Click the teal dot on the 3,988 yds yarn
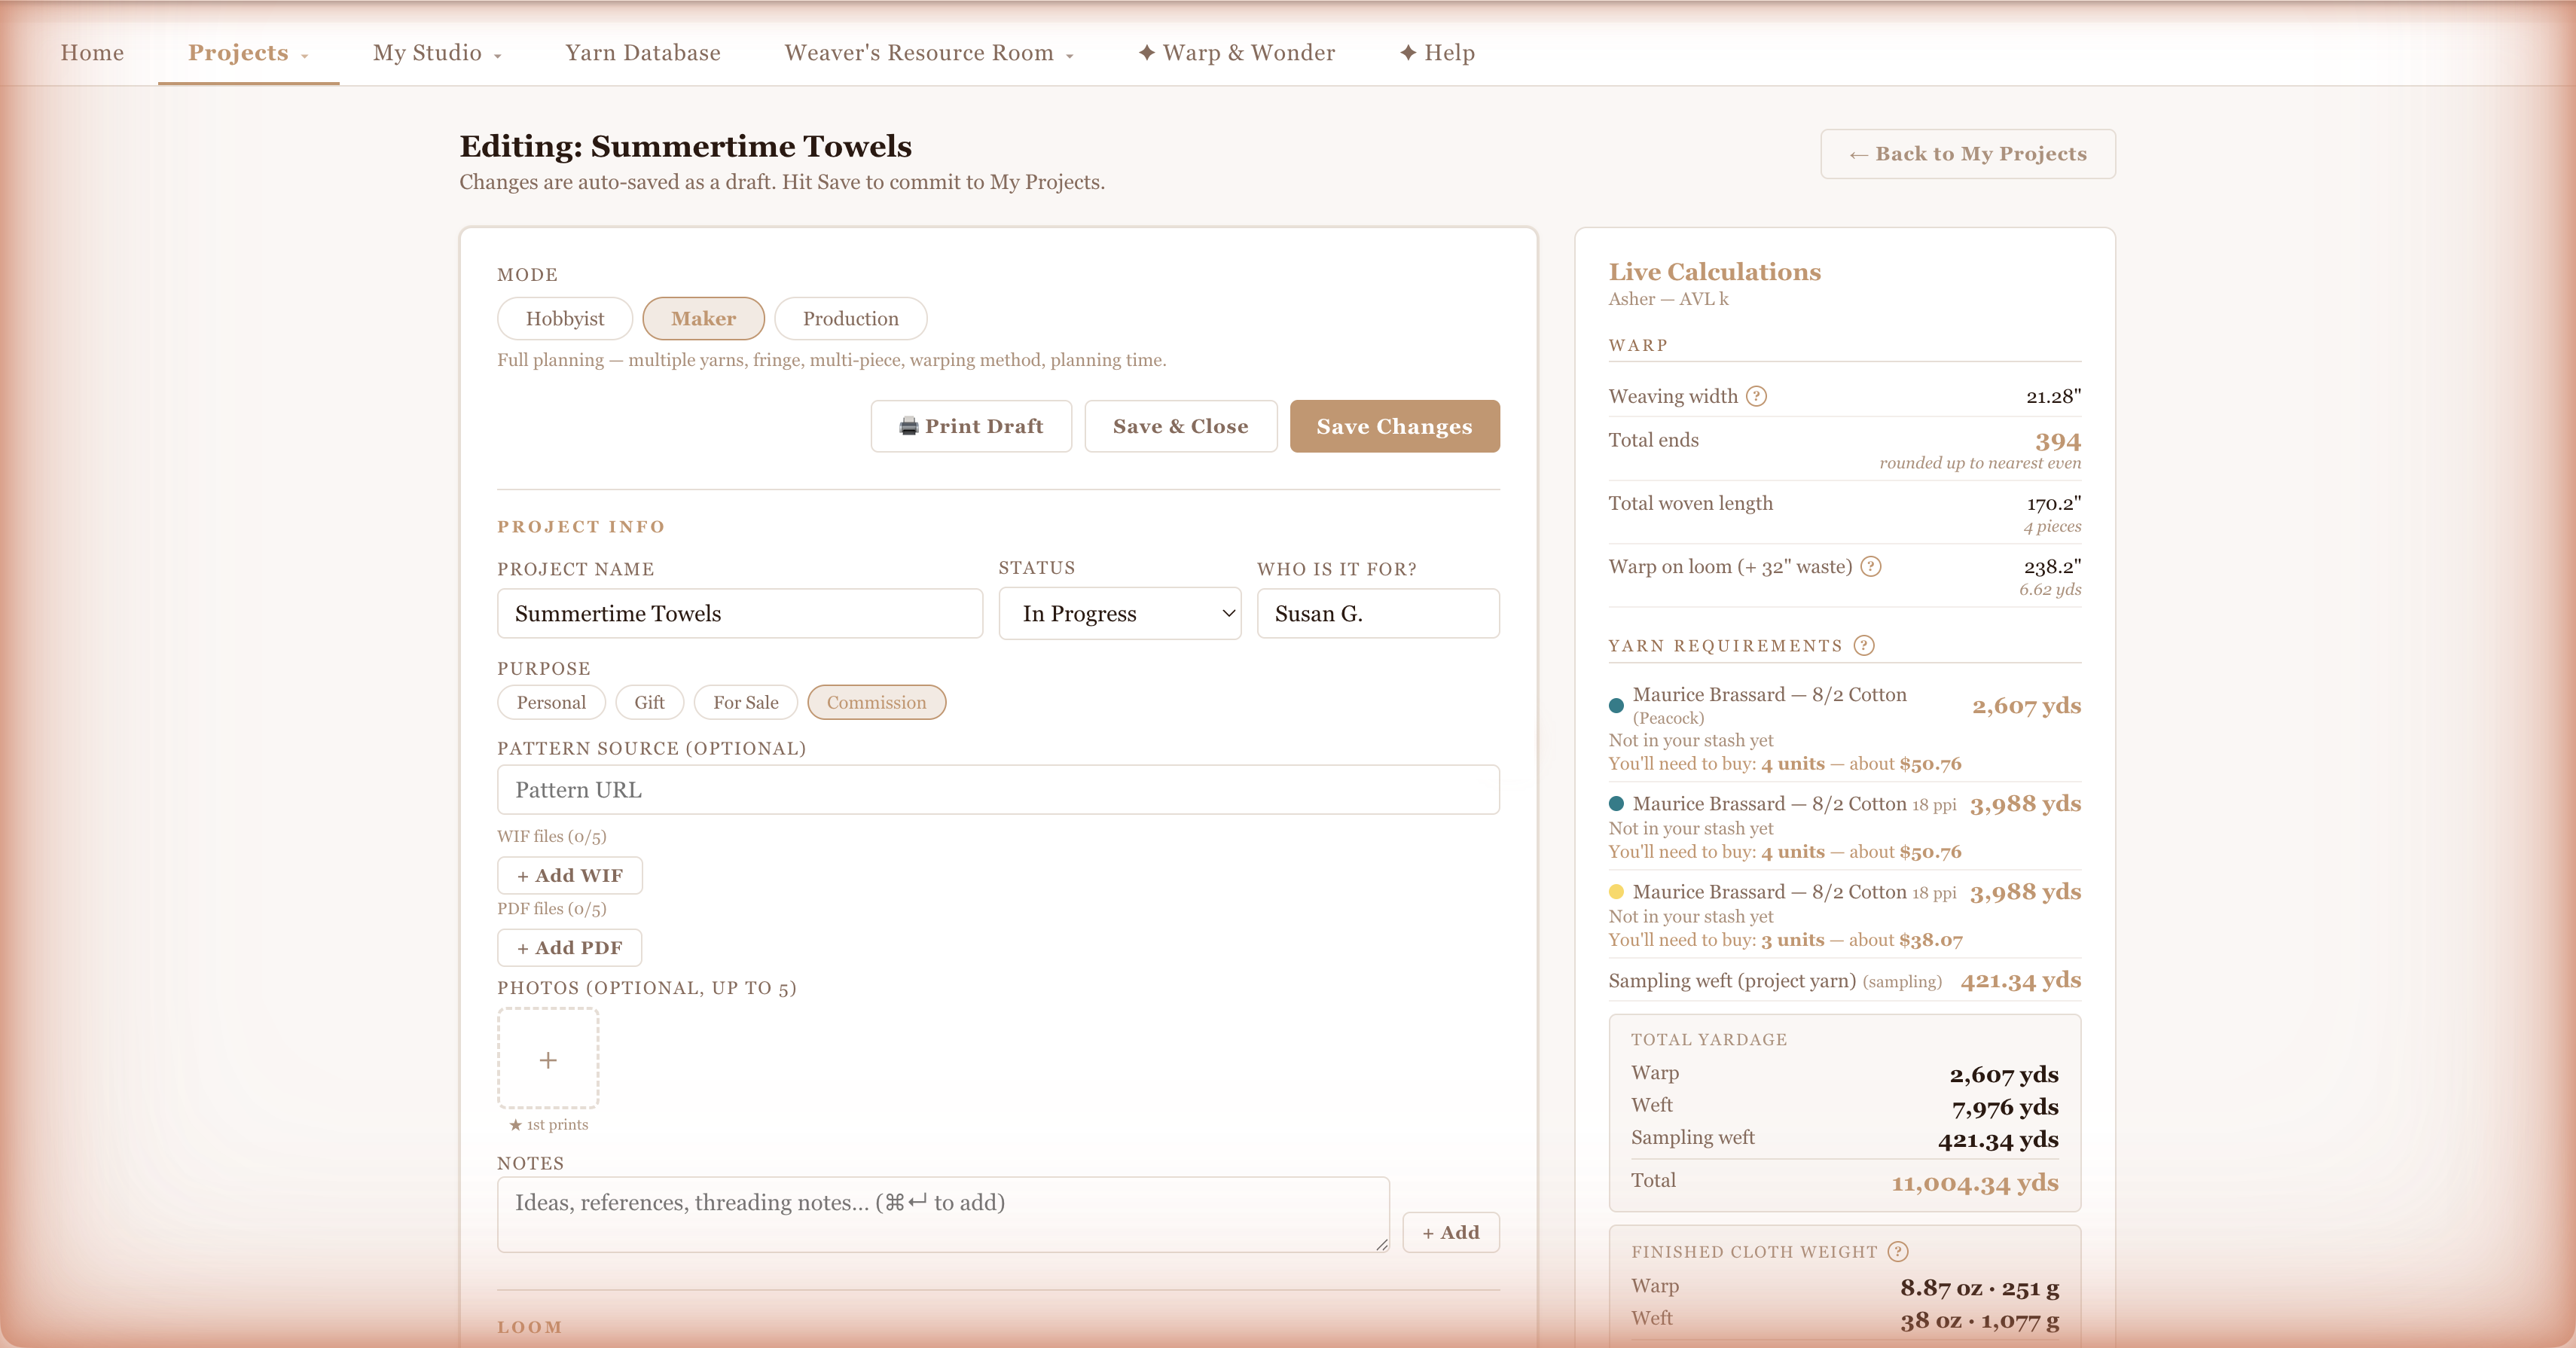Viewport: 2576px width, 1348px height. (x=1616, y=803)
